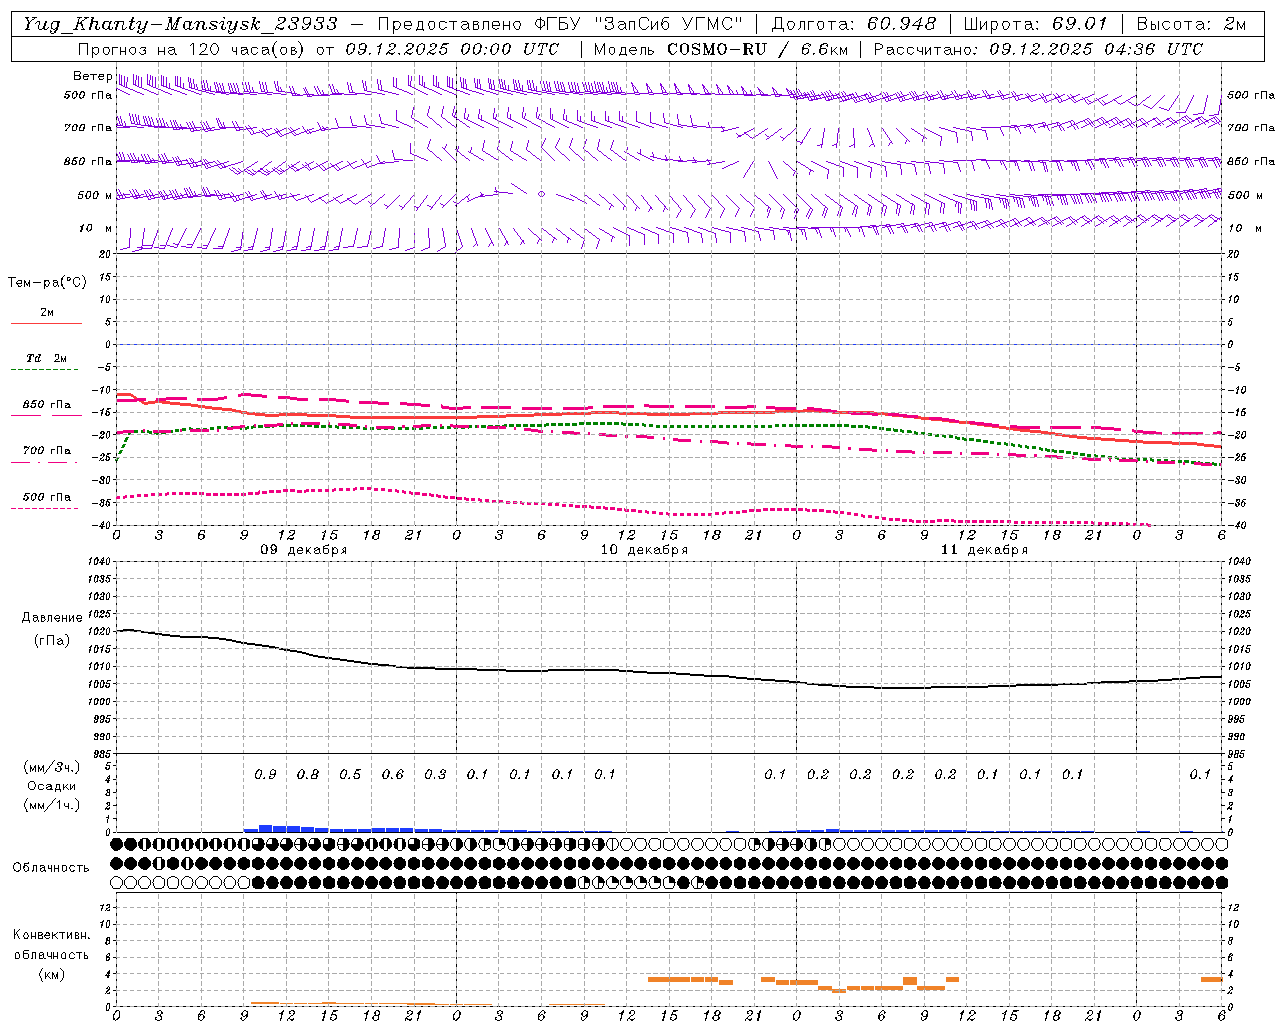Viewport: 1280px width, 1024px height.
Task: Click the Ветер panel label
Action: point(92,76)
